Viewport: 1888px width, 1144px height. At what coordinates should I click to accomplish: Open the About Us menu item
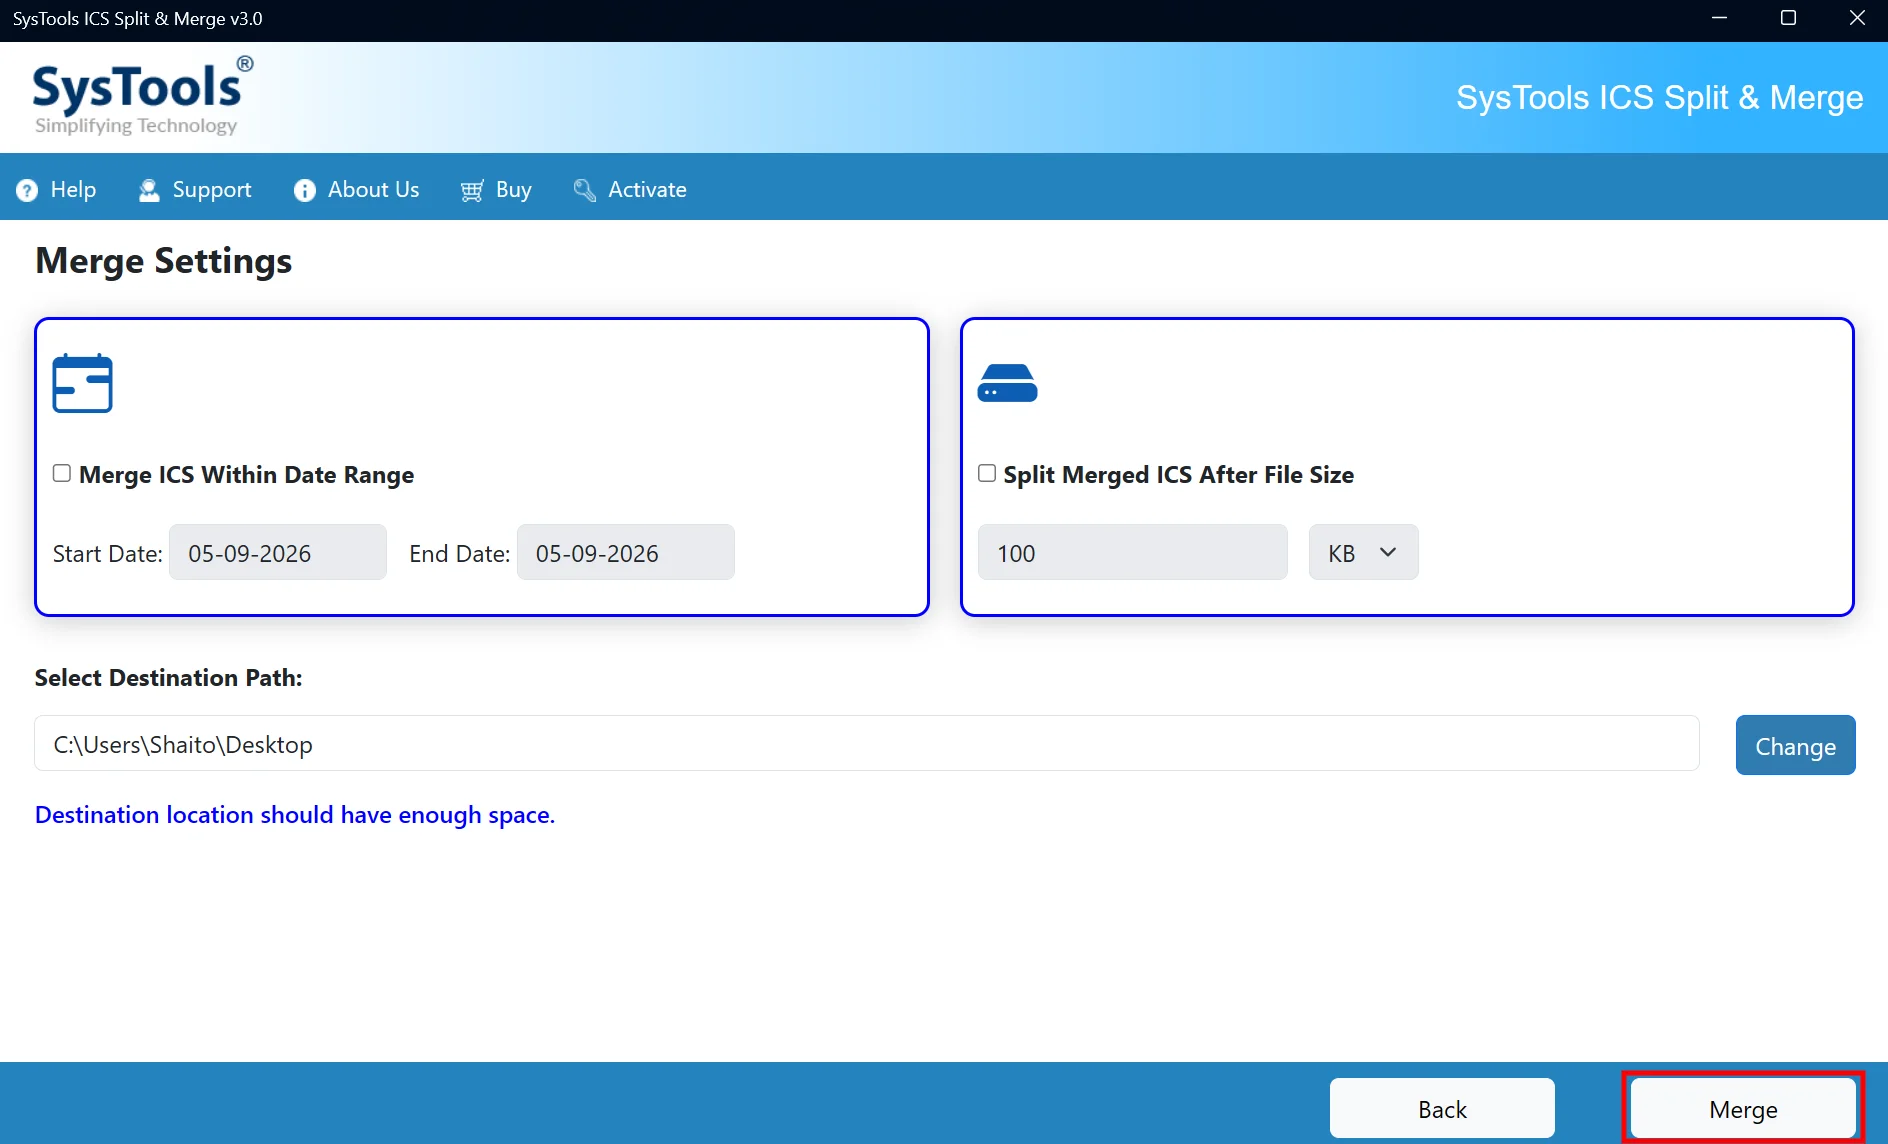(357, 190)
